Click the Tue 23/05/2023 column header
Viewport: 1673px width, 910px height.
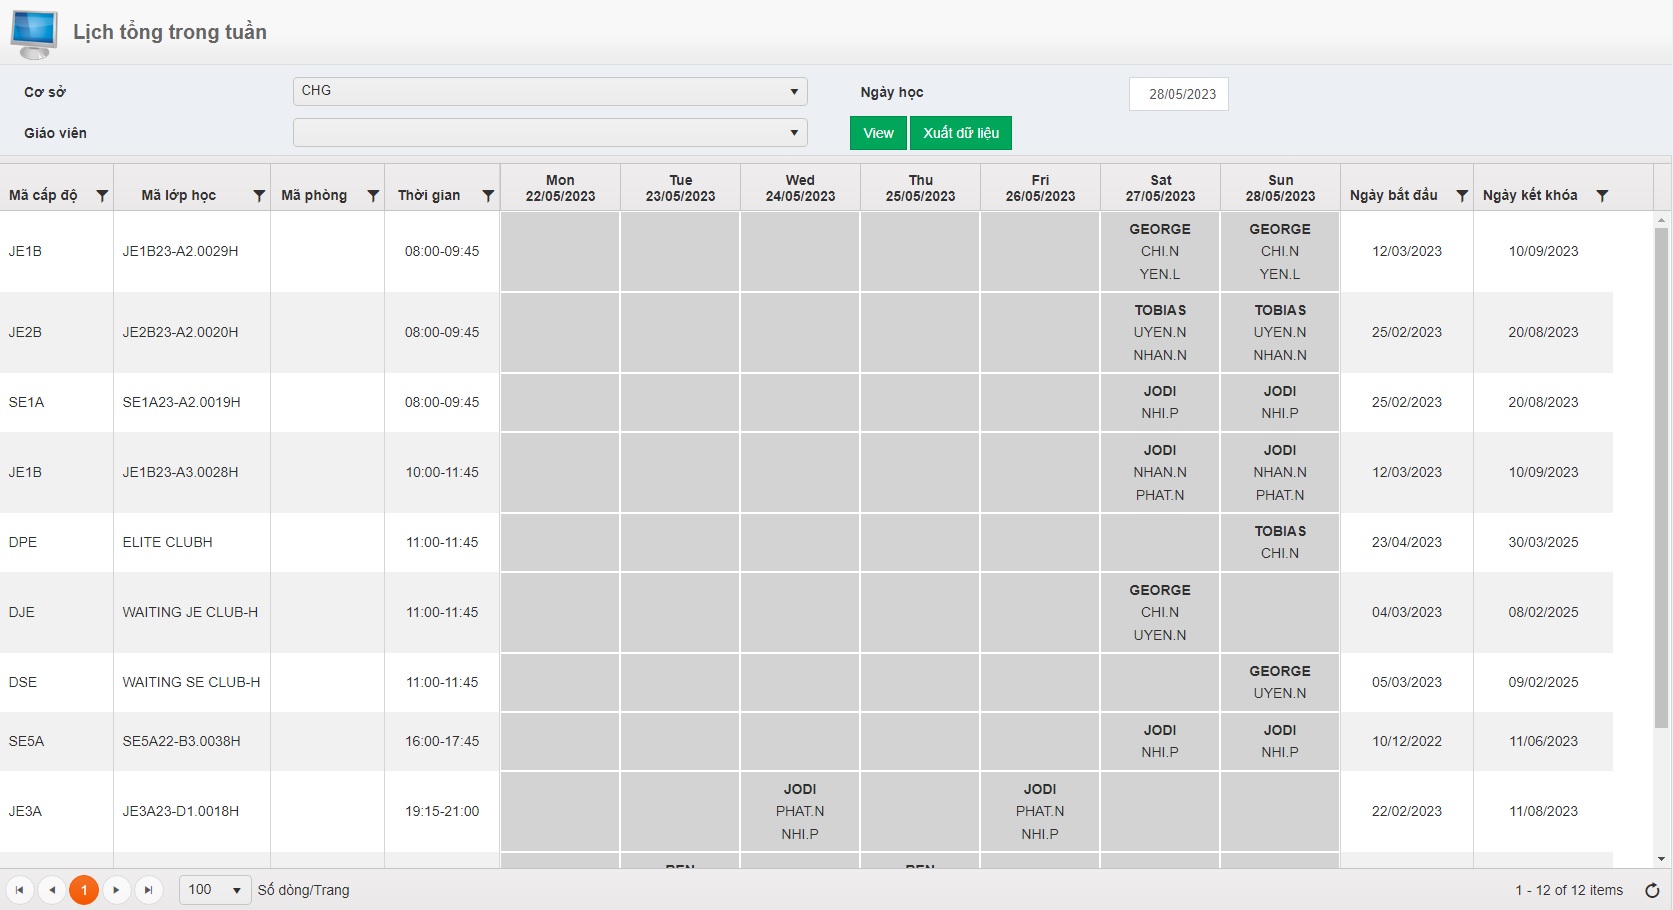pos(680,188)
